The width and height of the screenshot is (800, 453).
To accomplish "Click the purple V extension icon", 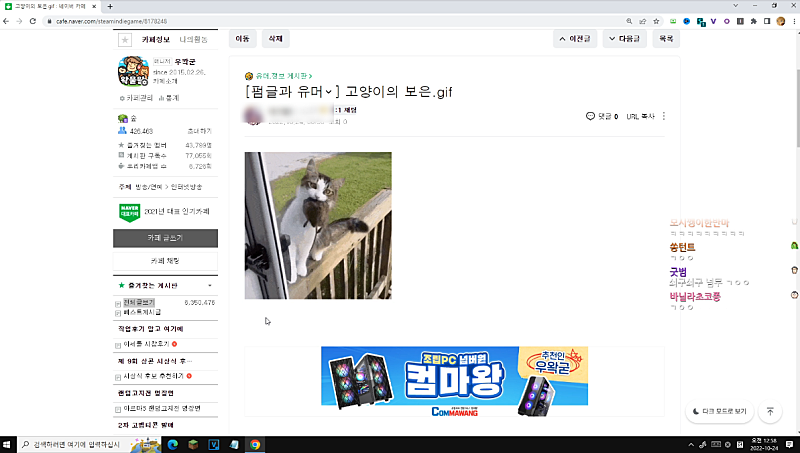I will coord(713,21).
